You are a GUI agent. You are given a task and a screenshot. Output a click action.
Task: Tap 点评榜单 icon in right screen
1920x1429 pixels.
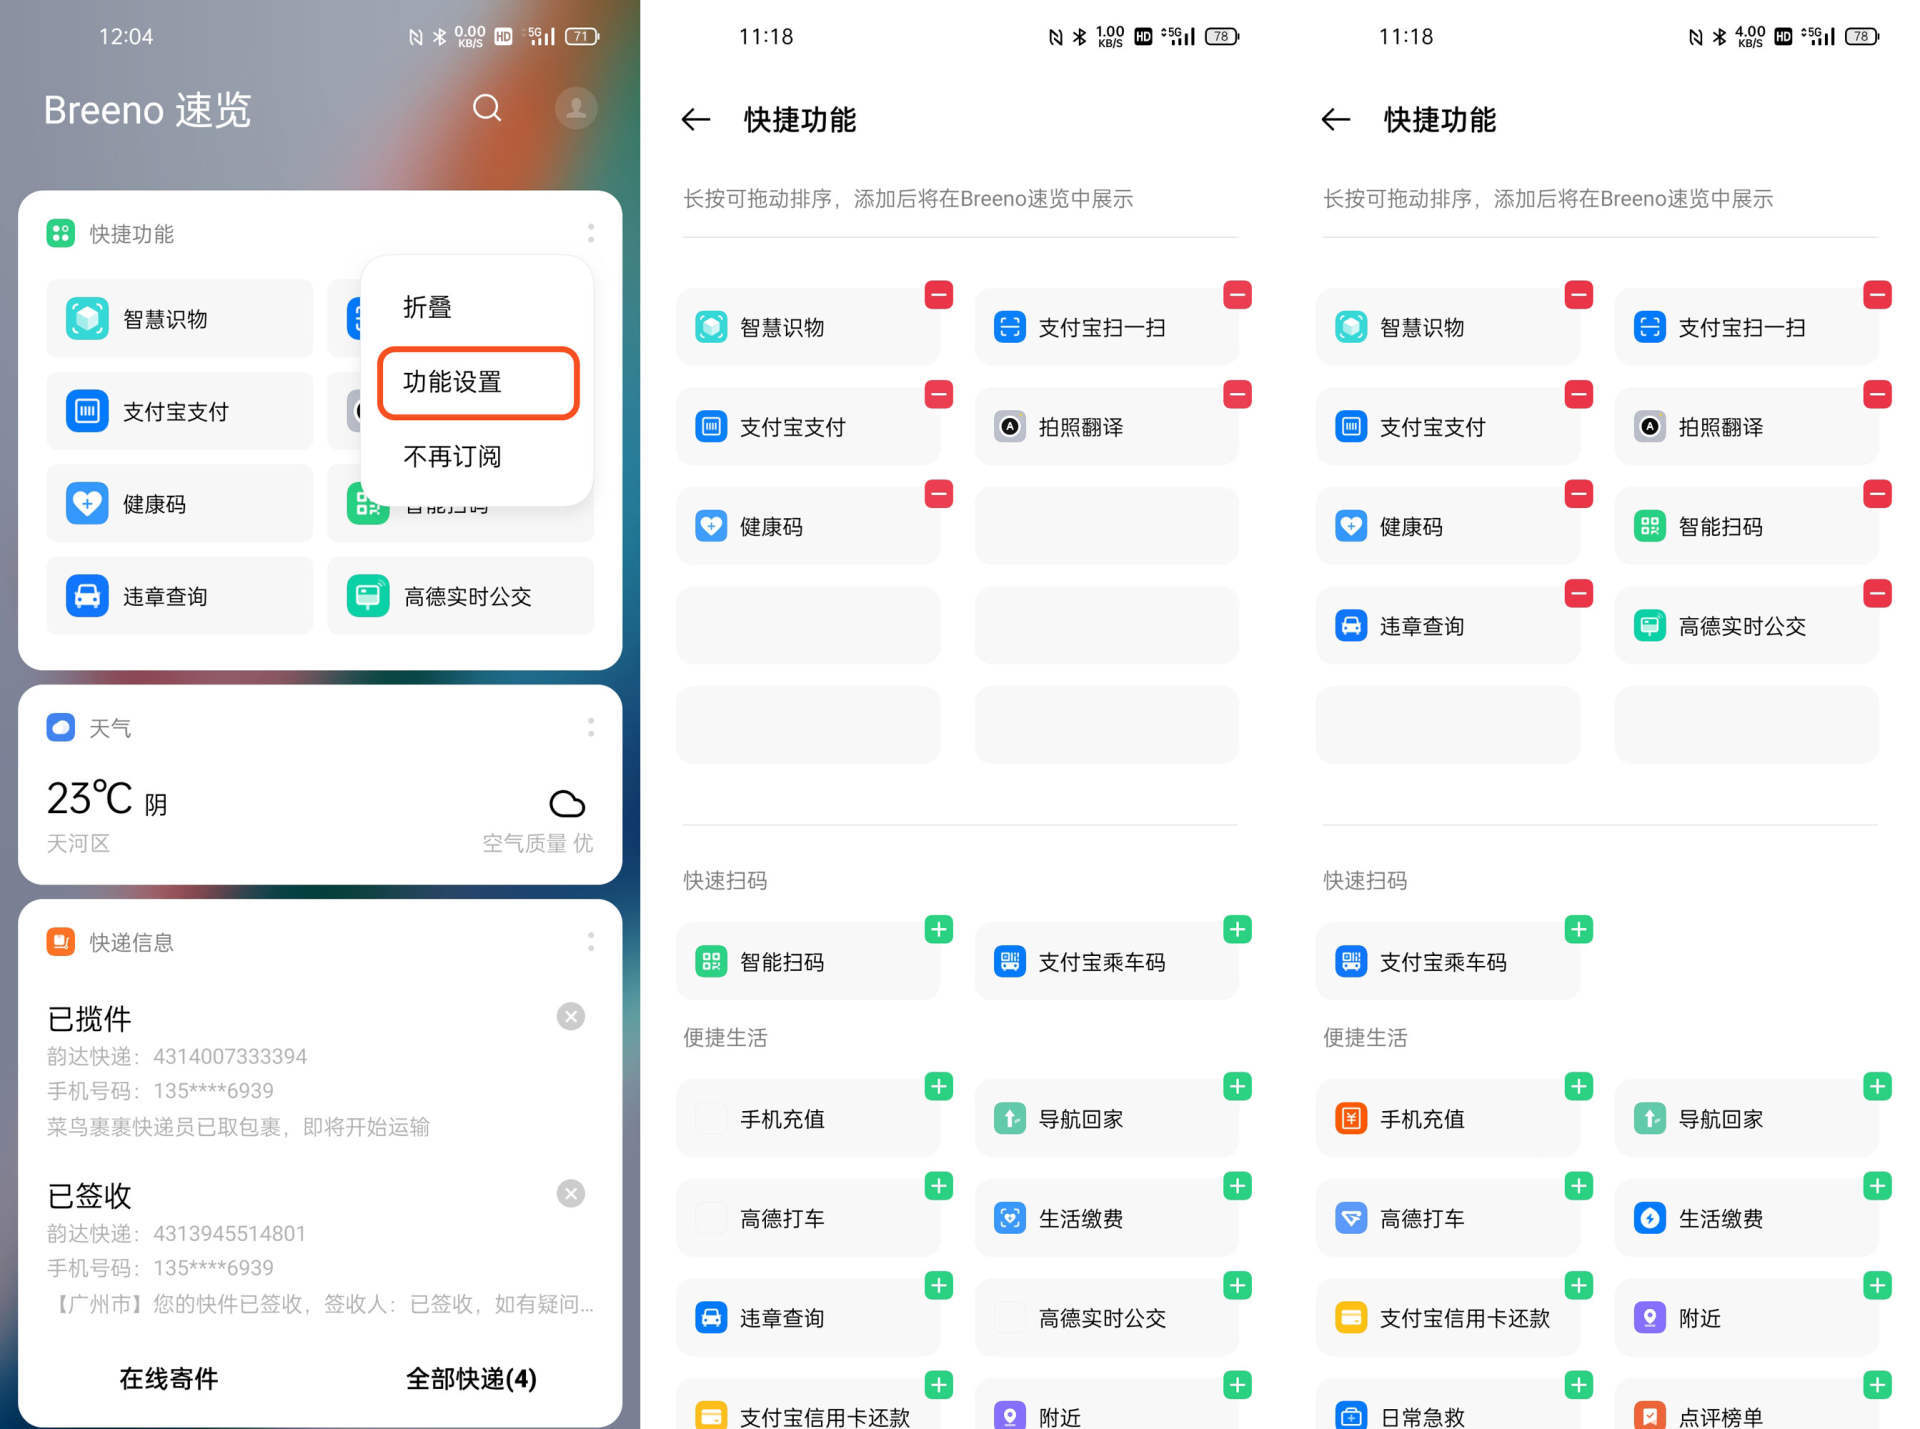click(1650, 1415)
